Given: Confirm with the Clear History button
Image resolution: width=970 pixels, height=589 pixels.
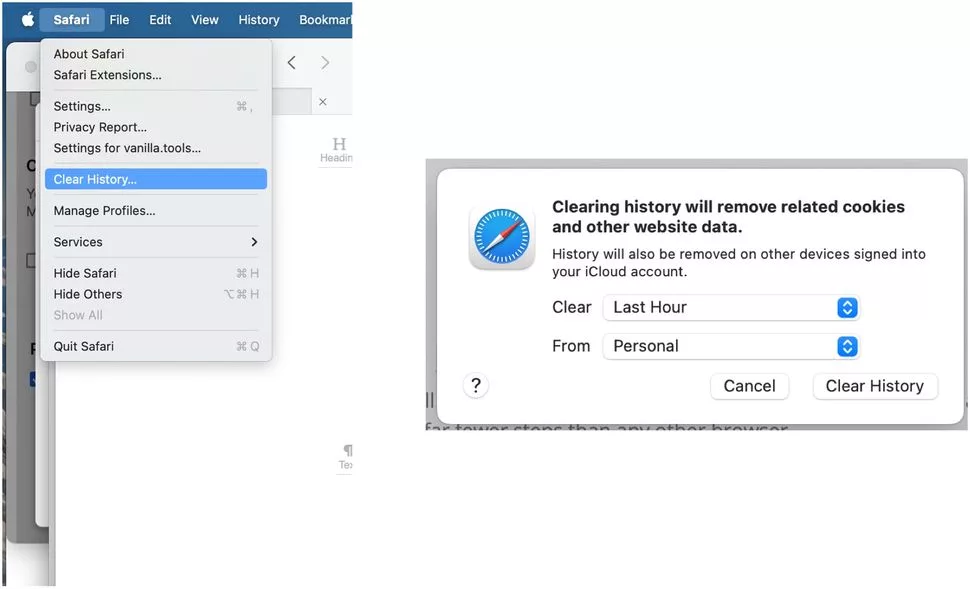Looking at the screenshot, I should click(x=875, y=386).
